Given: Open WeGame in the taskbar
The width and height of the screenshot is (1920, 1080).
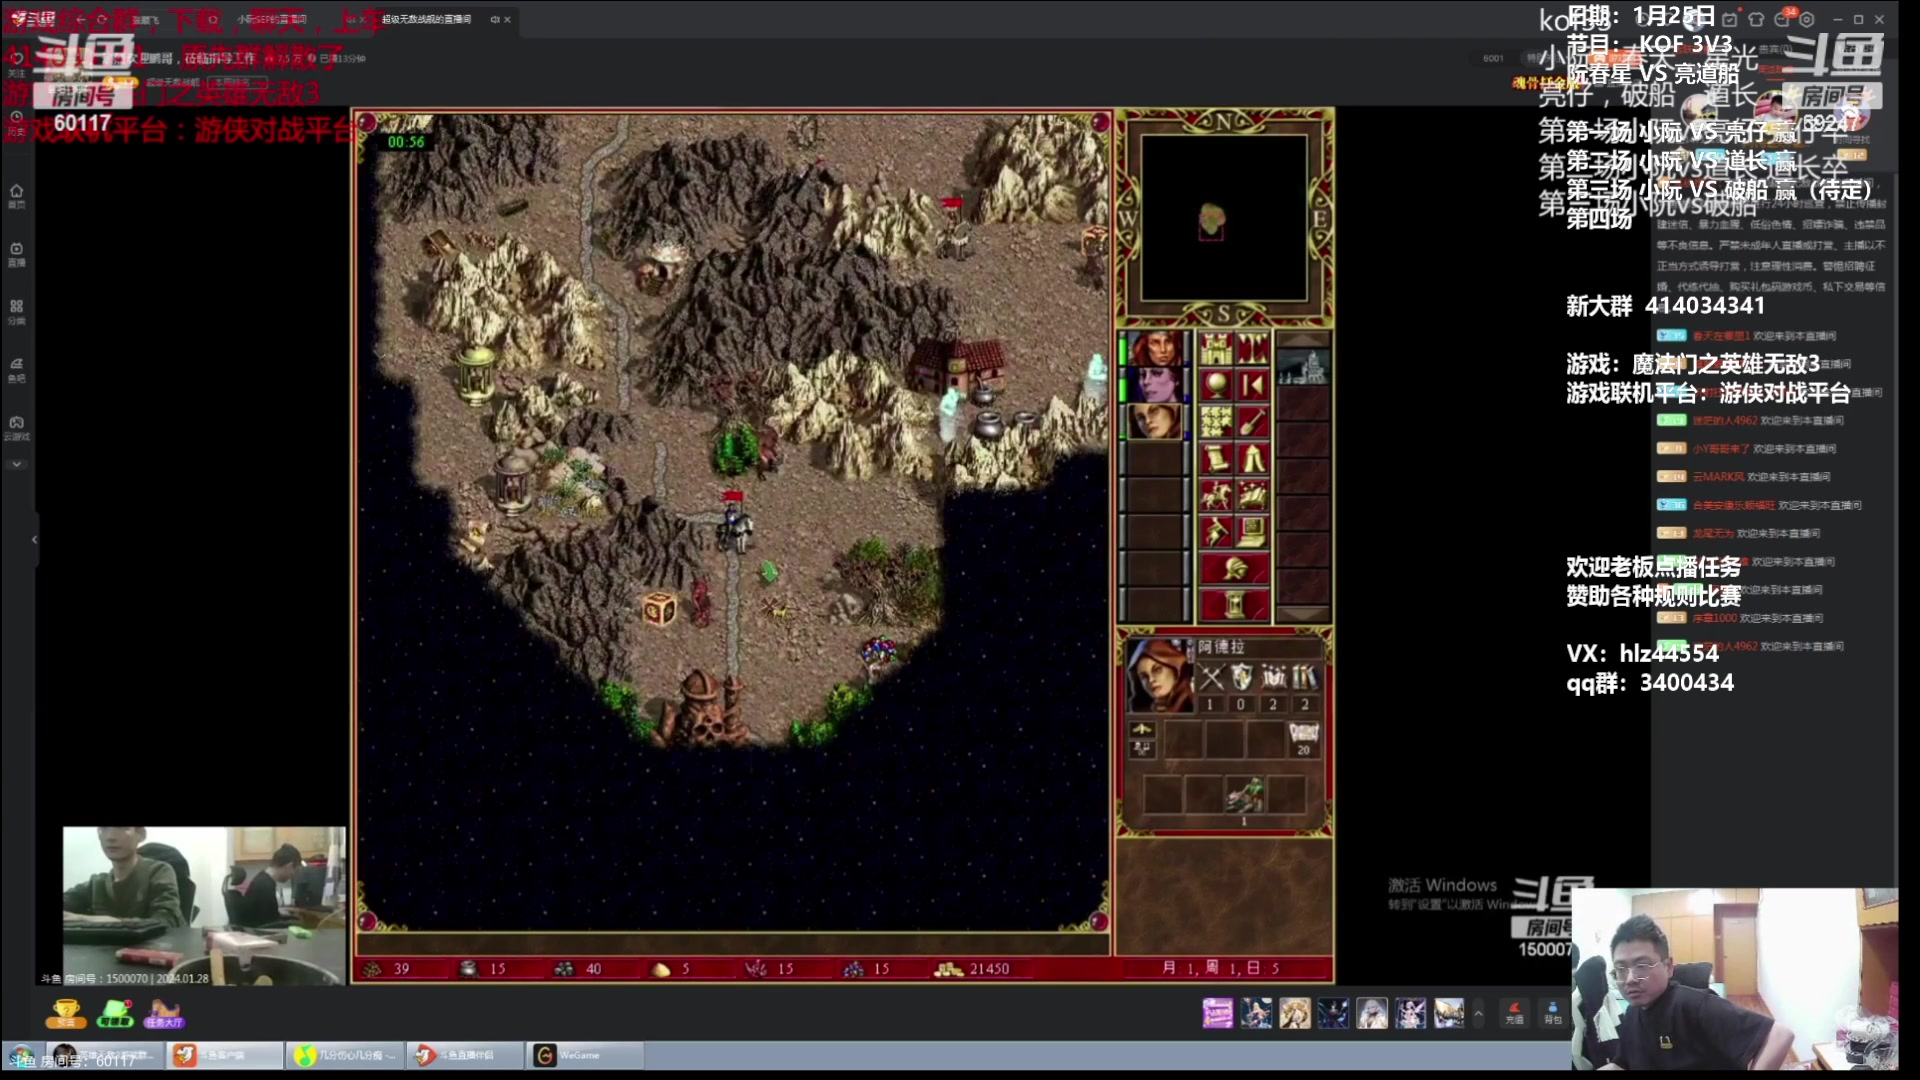Looking at the screenshot, I should [x=585, y=1055].
